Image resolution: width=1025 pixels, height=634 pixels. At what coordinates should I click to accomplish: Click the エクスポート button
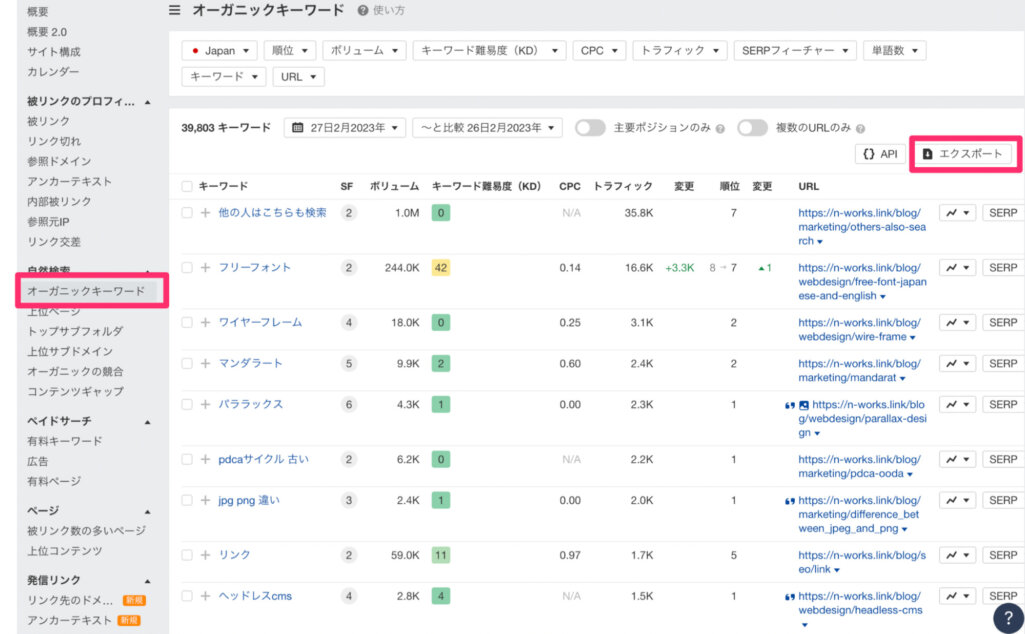click(962, 154)
